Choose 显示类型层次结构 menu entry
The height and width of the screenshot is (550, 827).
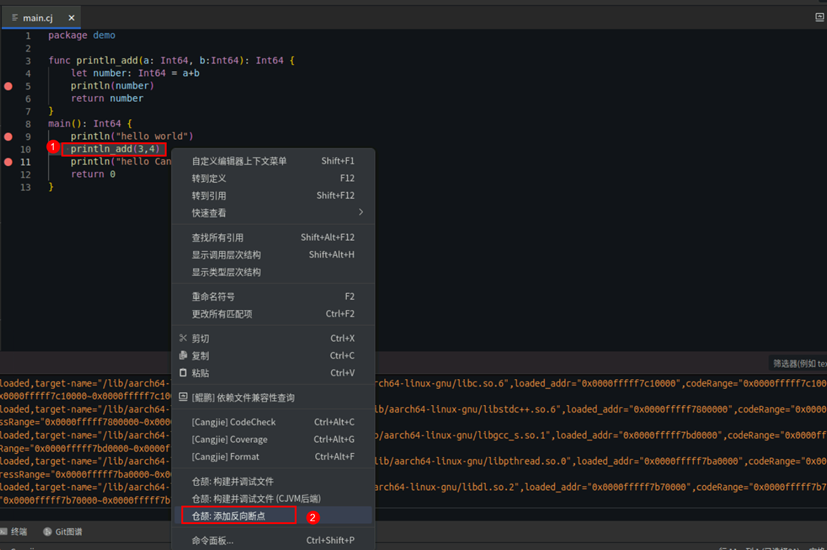[x=273, y=272]
